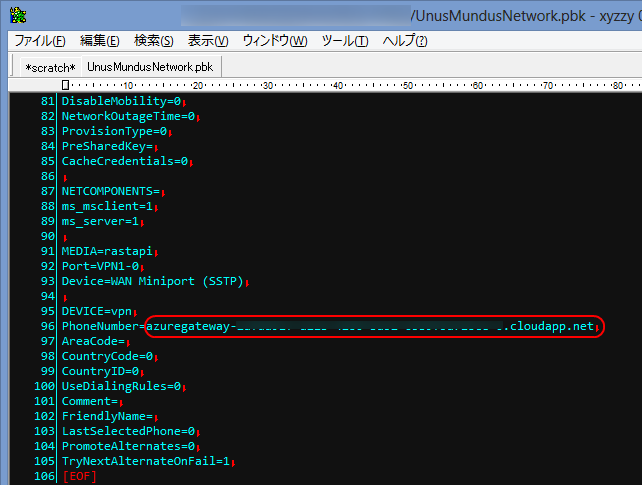Viewport: 642px width, 485px height.
Task: Select the UnusMundusNetwork.pbk tab
Action: (x=150, y=67)
